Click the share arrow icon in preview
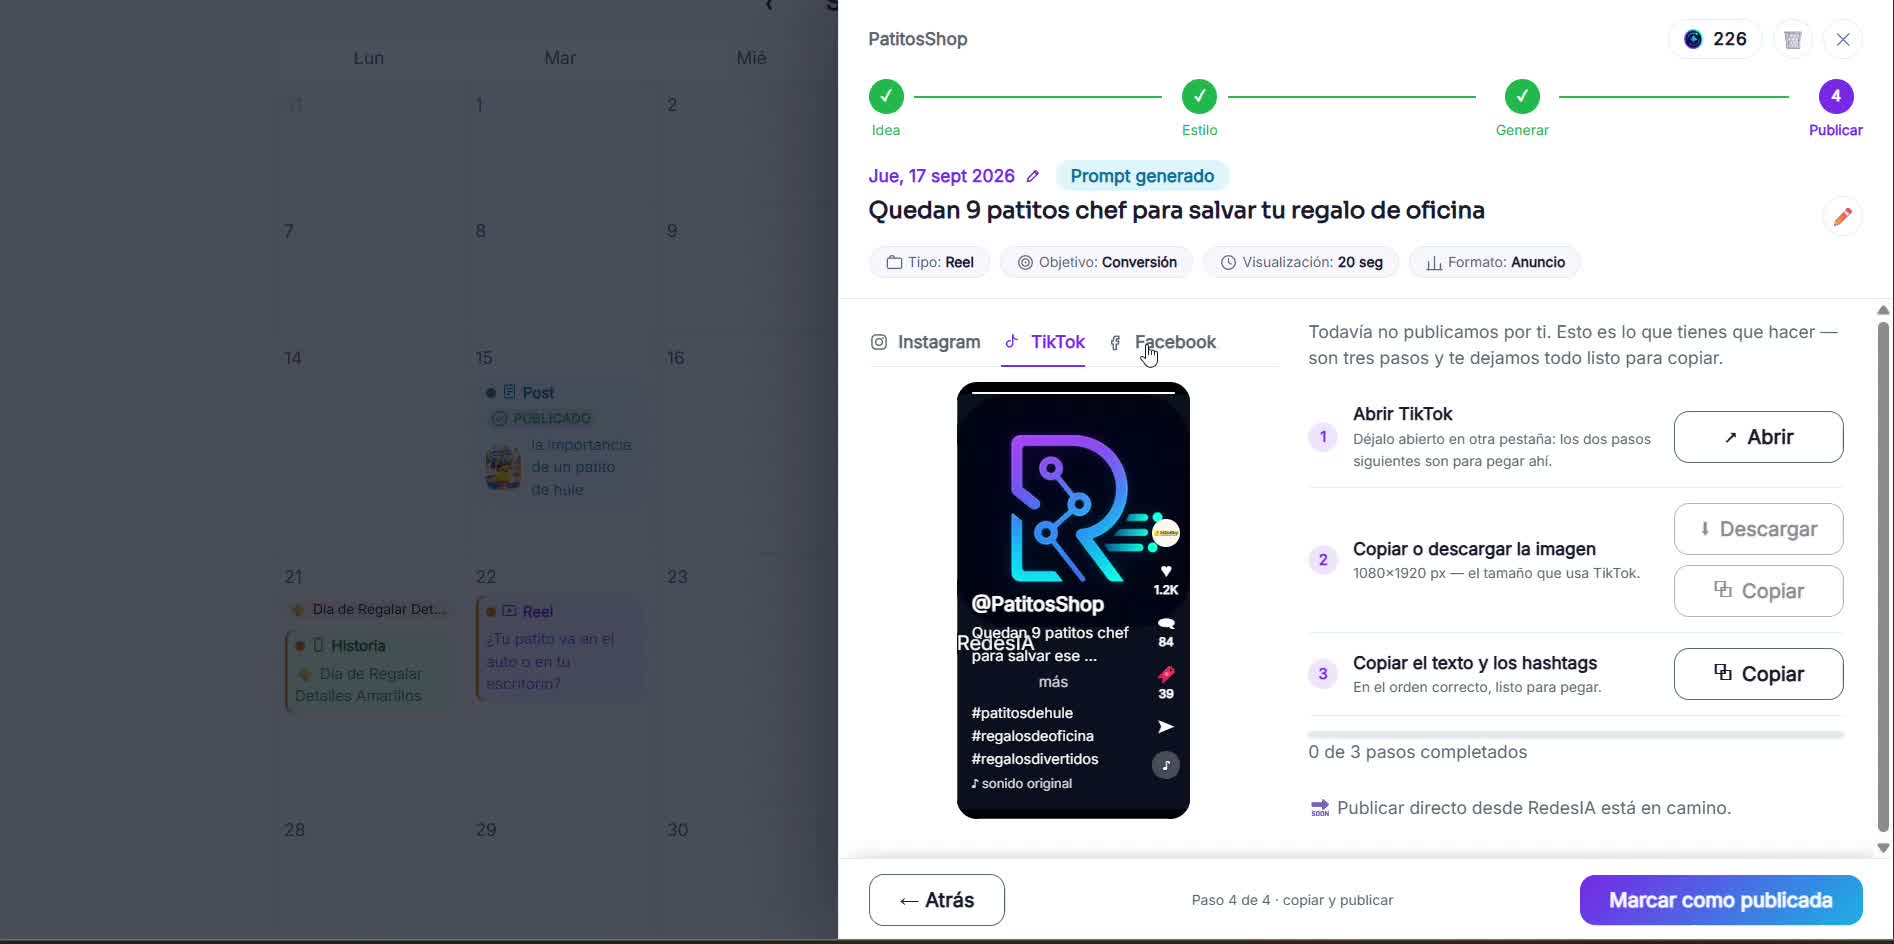Viewport: 1894px width, 944px height. [x=1166, y=727]
